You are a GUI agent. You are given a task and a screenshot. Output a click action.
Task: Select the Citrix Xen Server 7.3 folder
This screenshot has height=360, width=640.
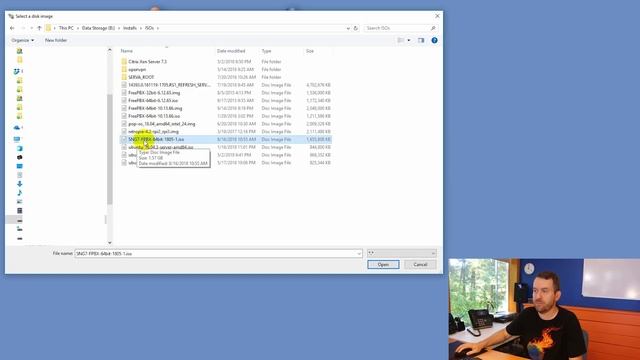point(147,62)
